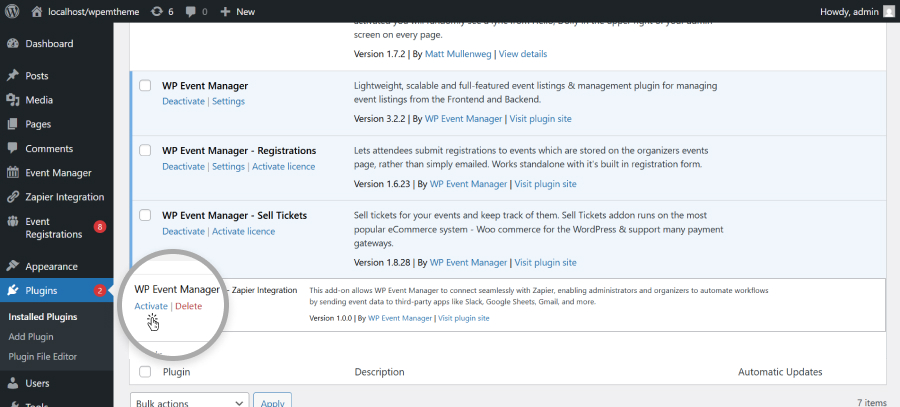Screen dimensions: 900x407
Task: Click the Apply button
Action: [273, 401]
